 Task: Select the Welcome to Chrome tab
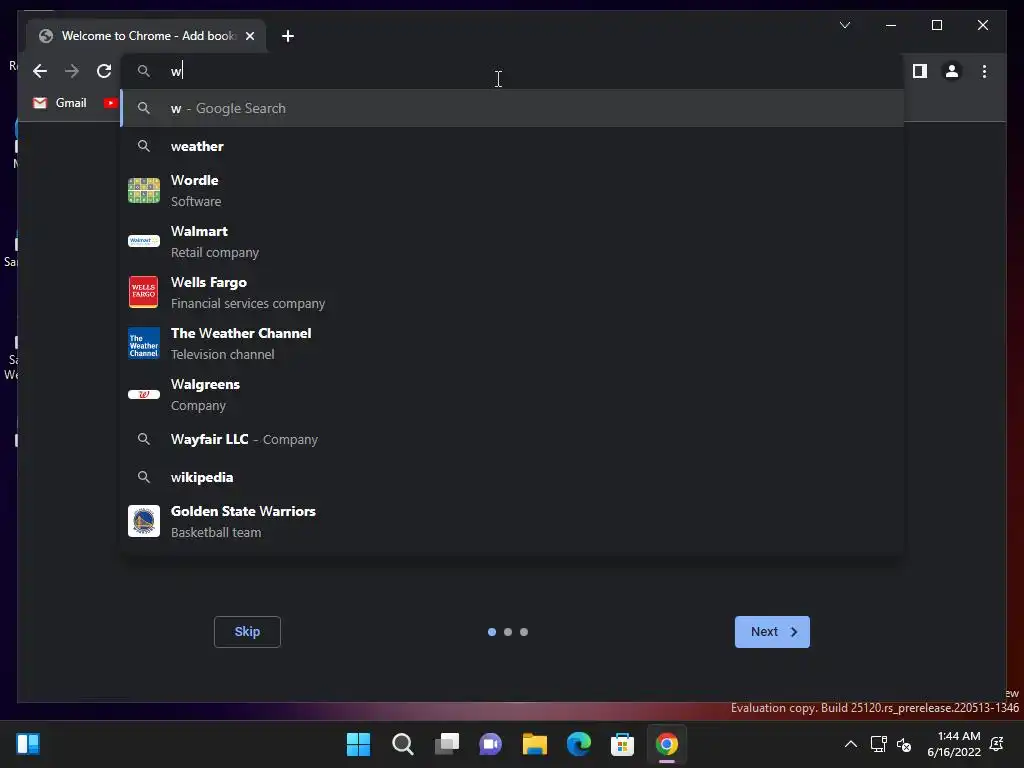(146, 36)
